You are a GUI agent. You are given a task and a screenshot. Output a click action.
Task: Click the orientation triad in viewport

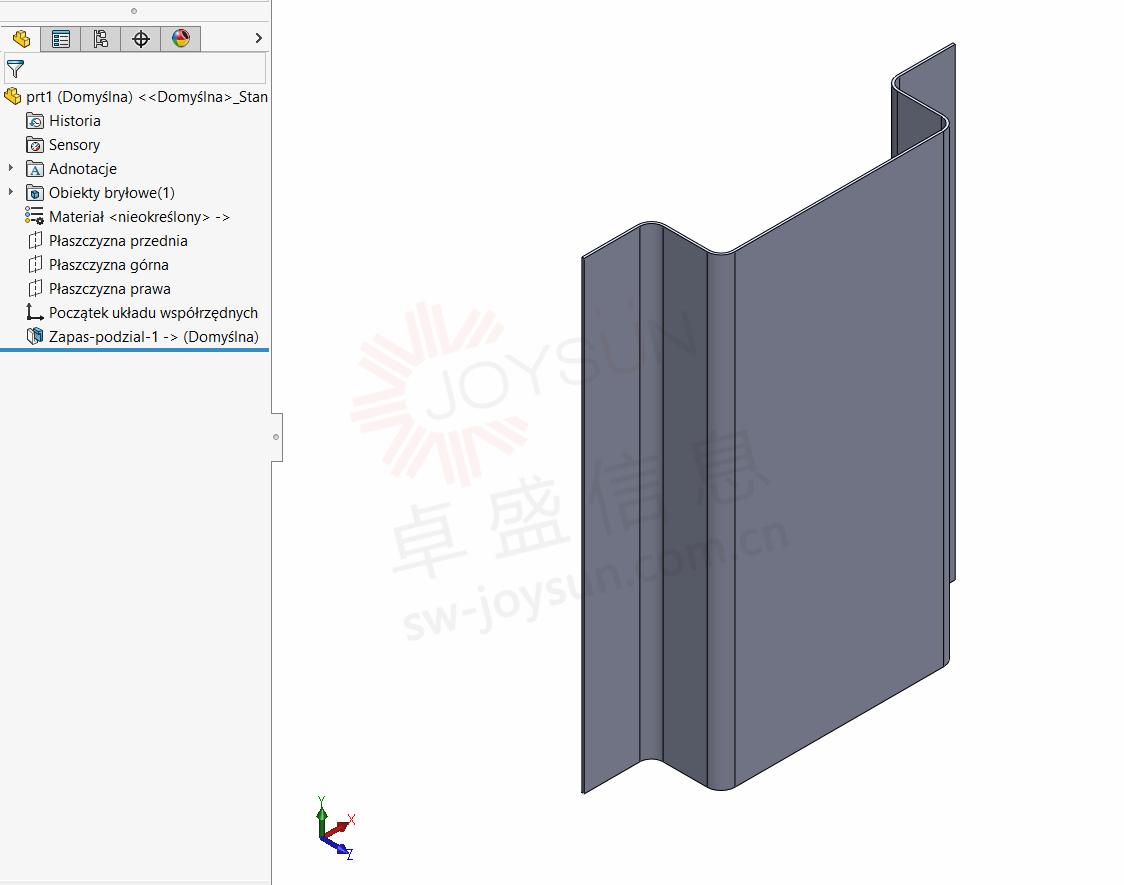click(x=335, y=828)
